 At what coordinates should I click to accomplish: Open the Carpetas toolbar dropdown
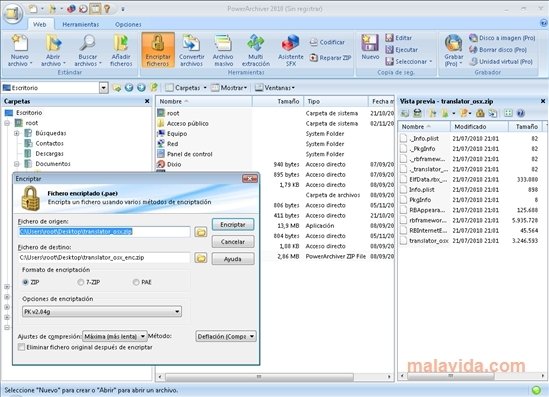186,88
